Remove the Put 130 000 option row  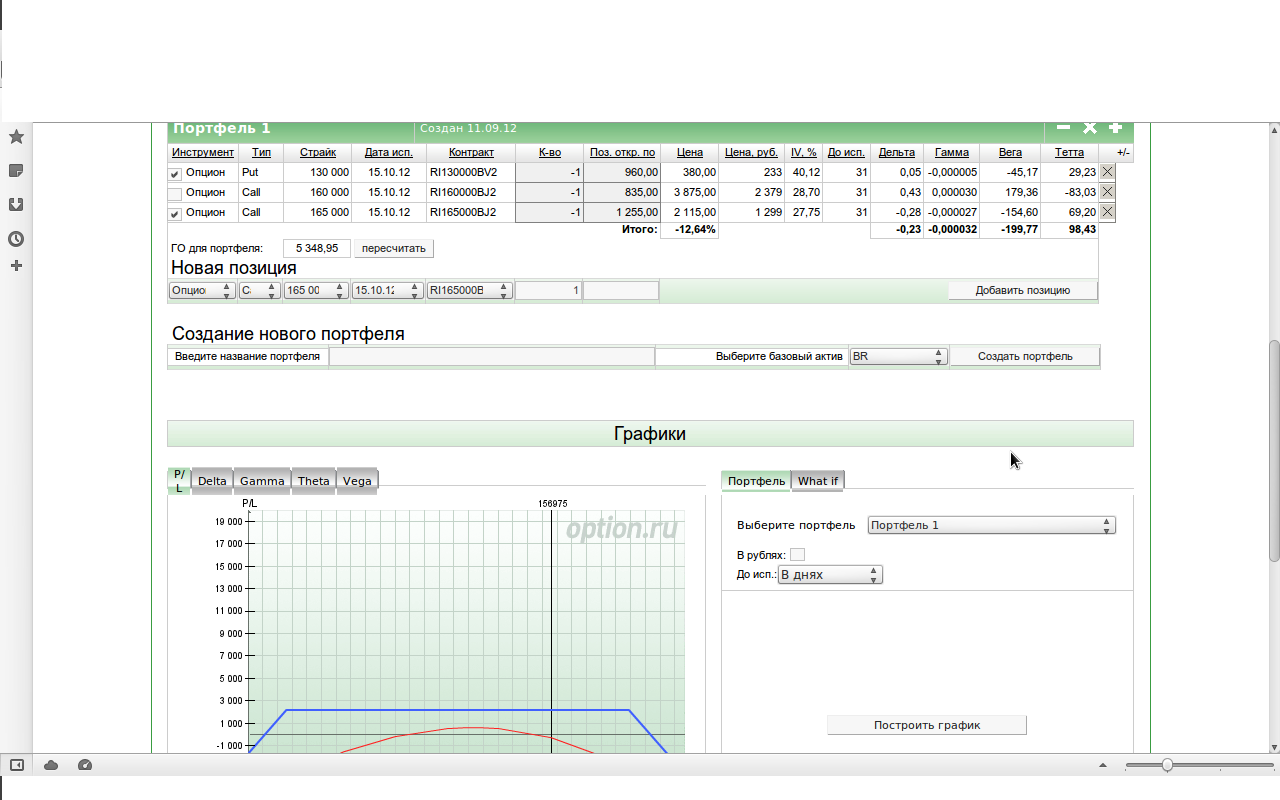click(1107, 172)
